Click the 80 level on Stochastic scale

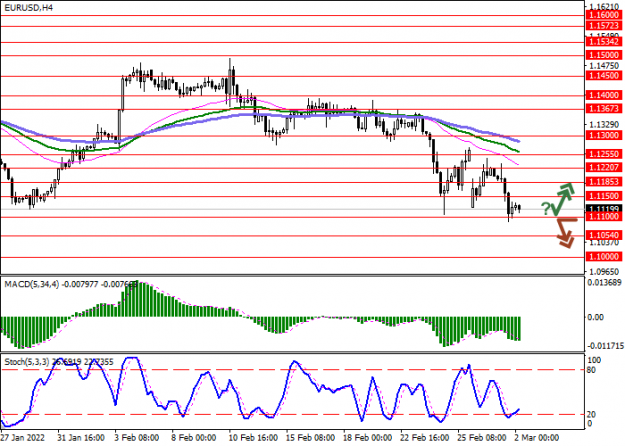click(x=592, y=370)
